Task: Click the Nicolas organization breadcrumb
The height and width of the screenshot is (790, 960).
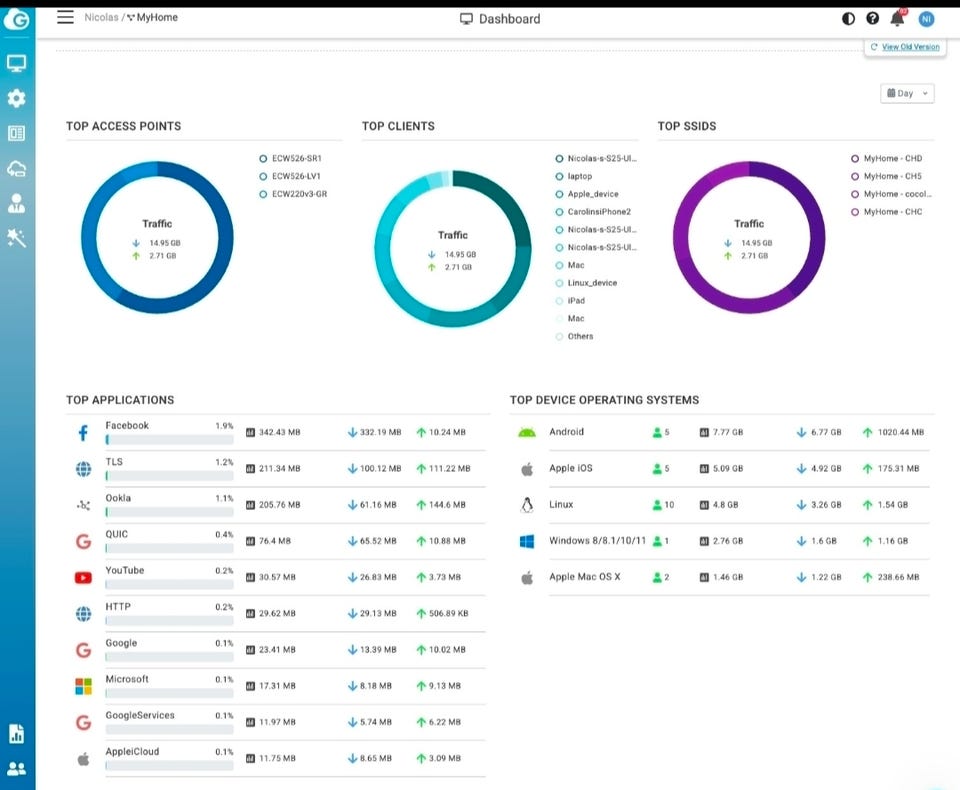Action: (101, 17)
